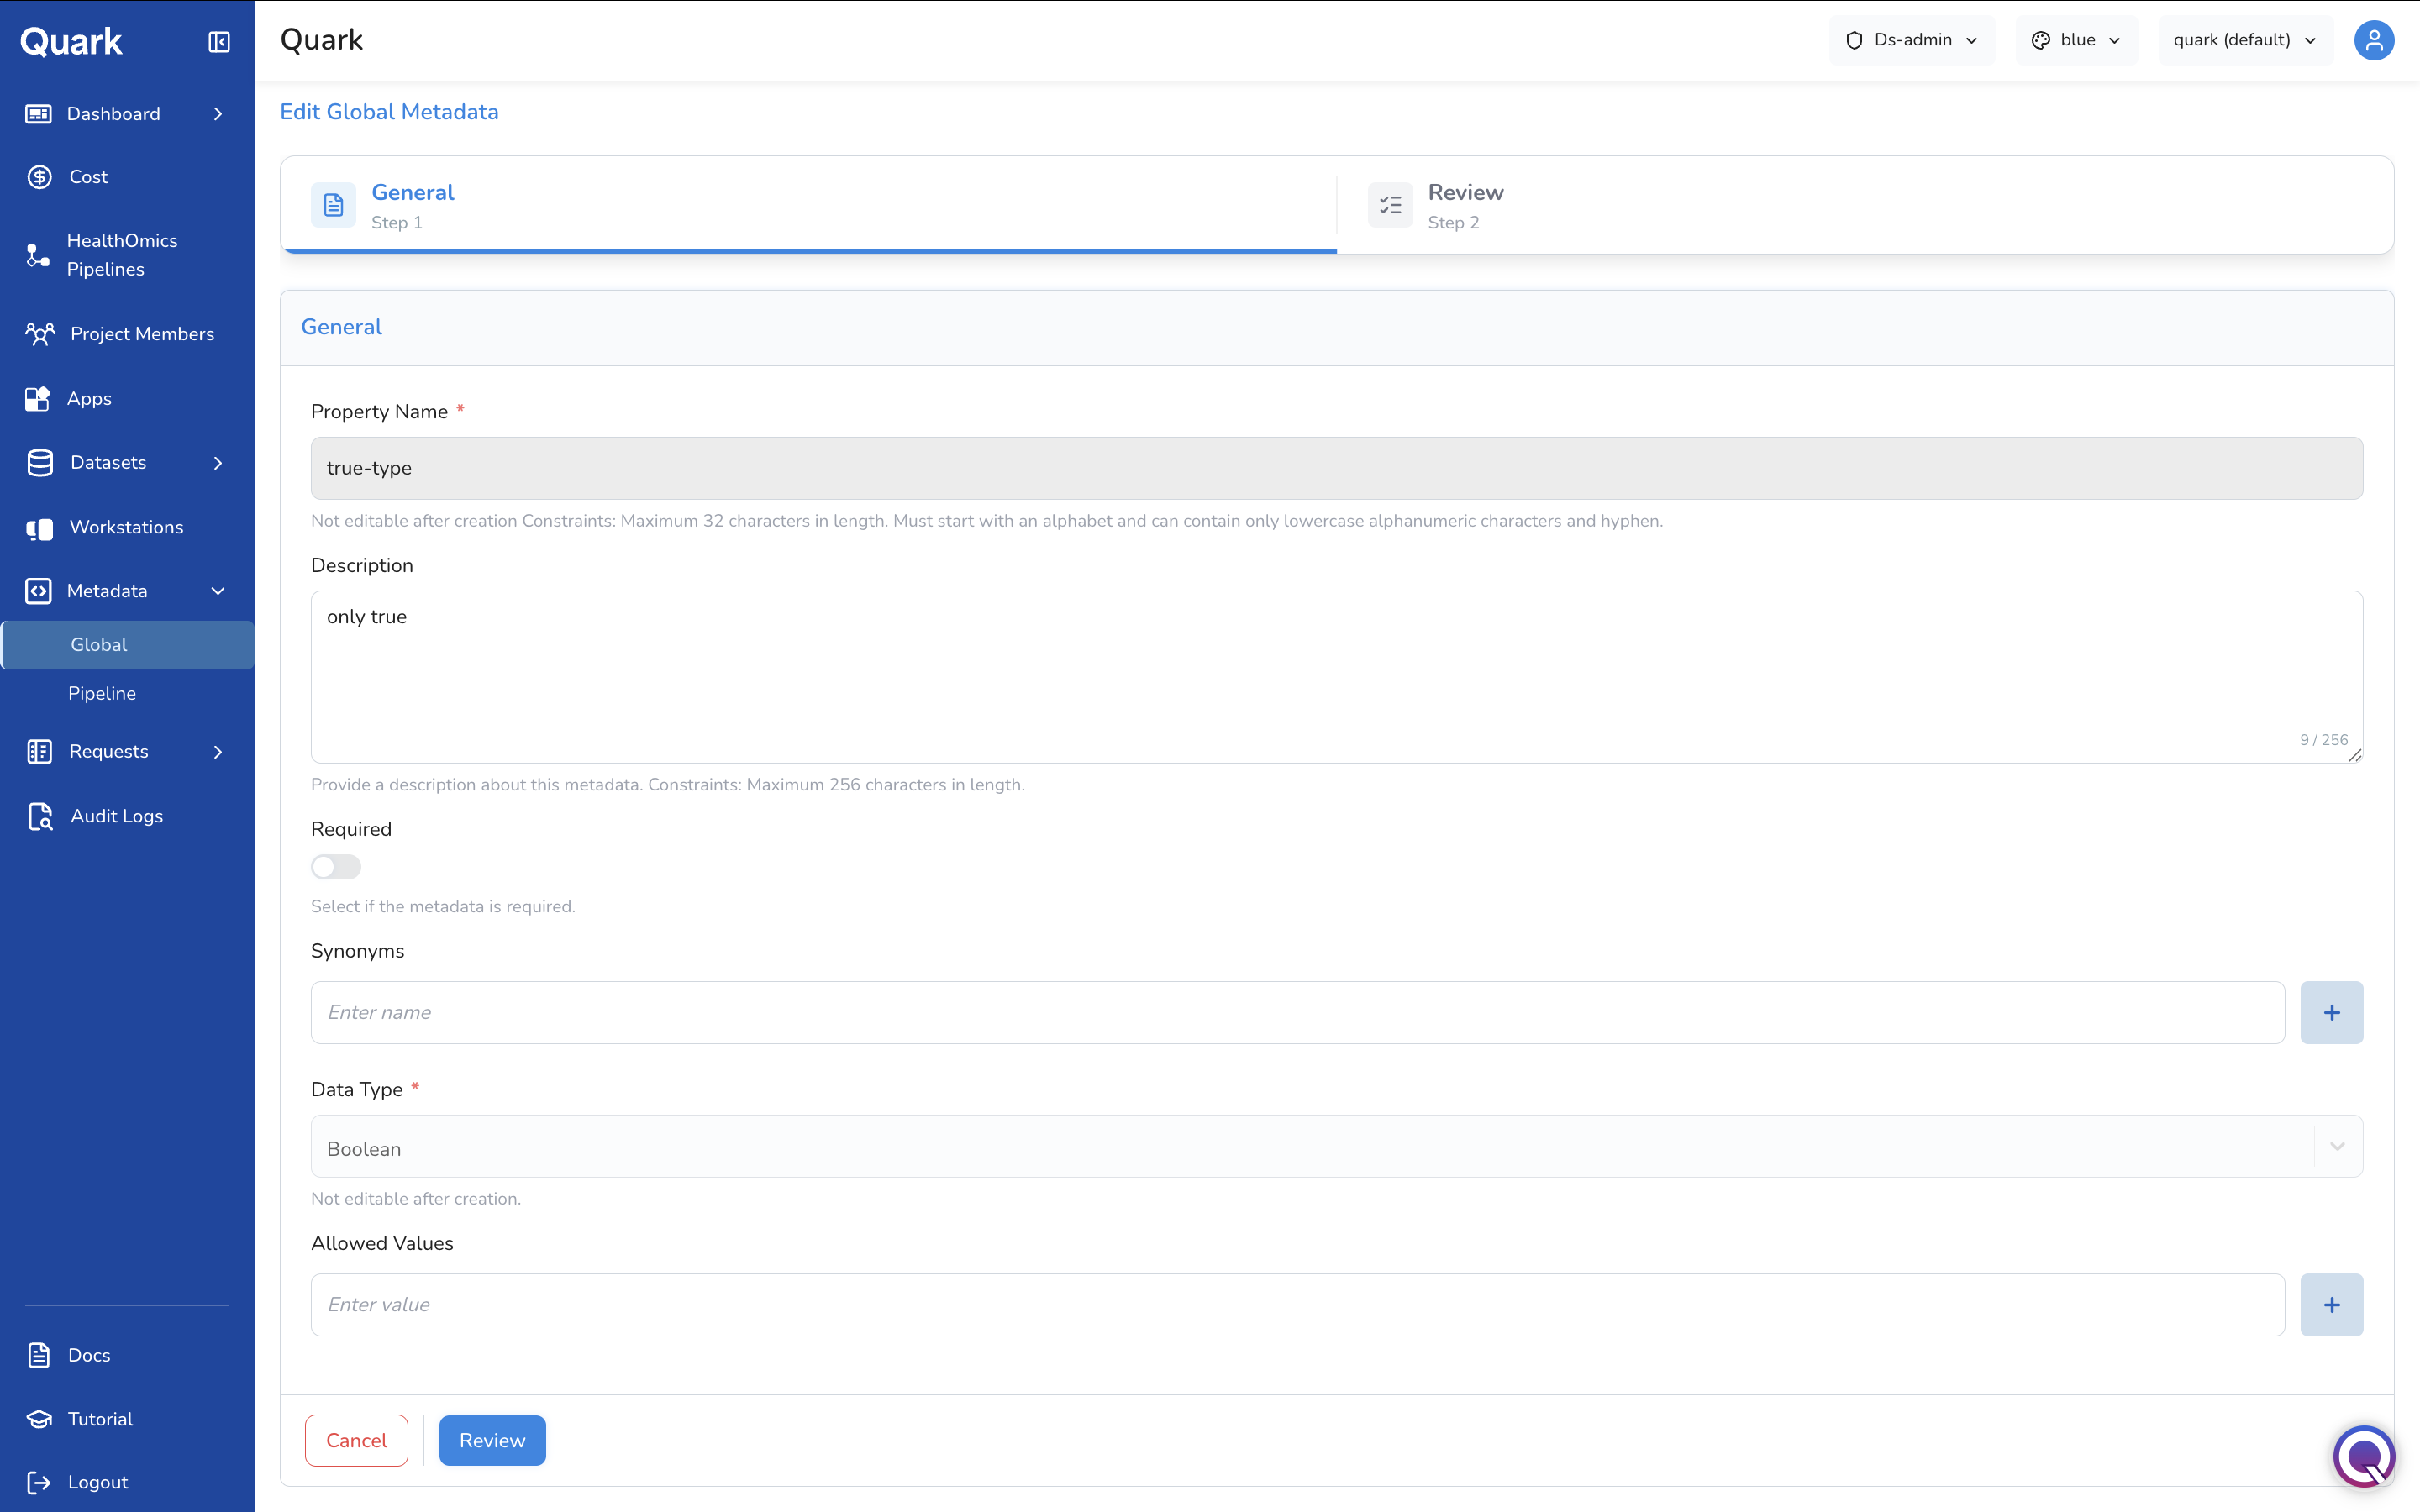Click the HealthOmics Pipelines icon
2420x1512 pixels.
[38, 255]
